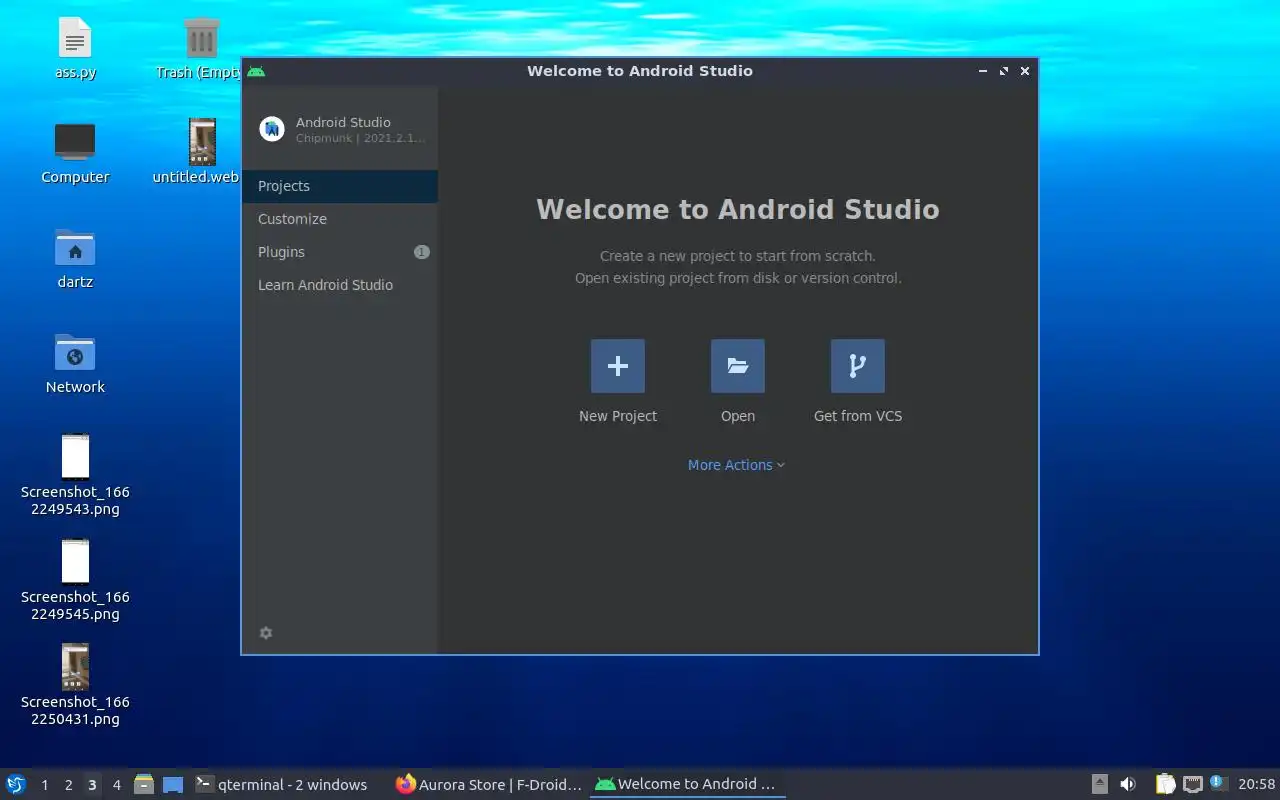Select the Customize sidebar tab
This screenshot has width=1280, height=800.
click(340, 219)
